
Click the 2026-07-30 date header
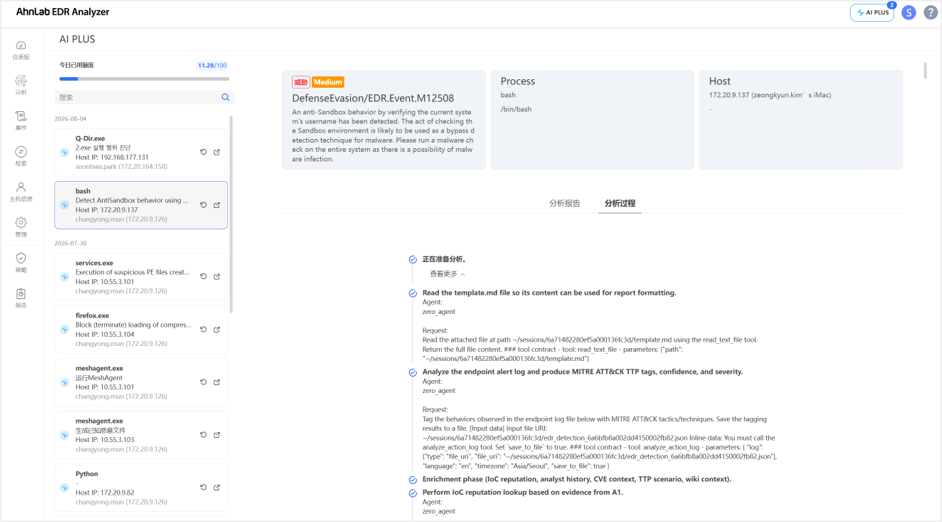point(70,243)
